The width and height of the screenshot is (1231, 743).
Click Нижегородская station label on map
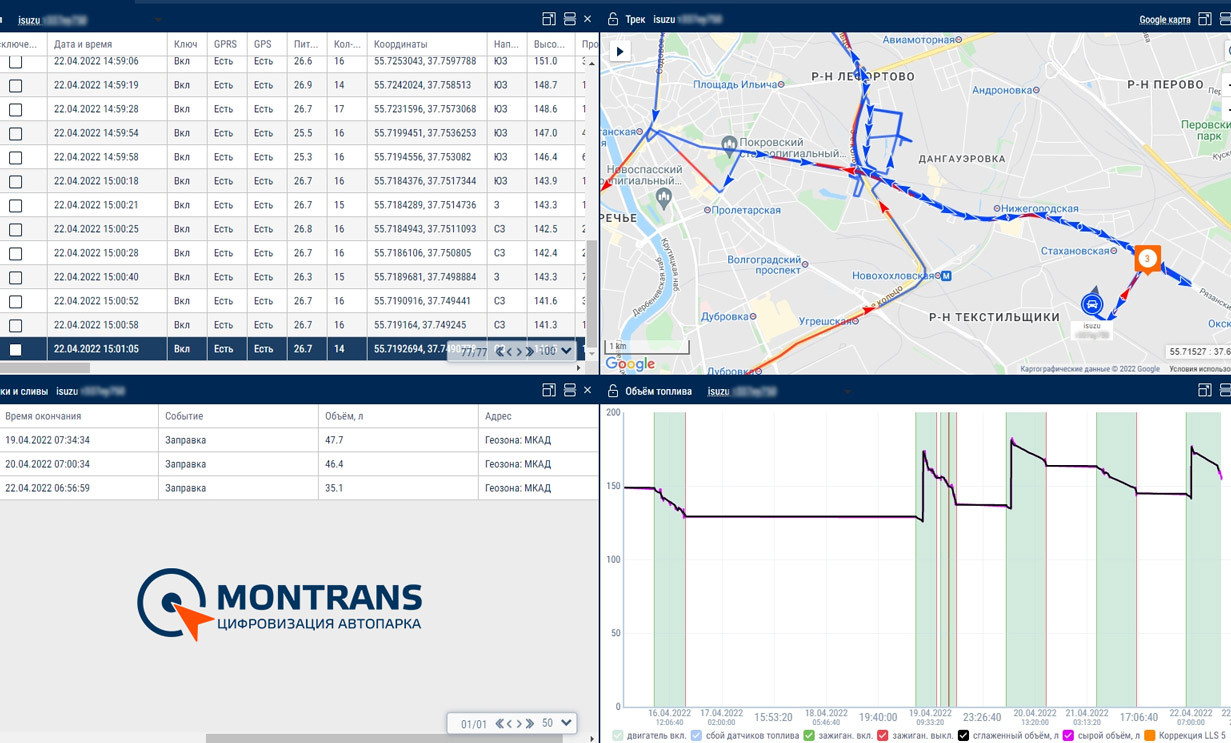pos(1042,209)
